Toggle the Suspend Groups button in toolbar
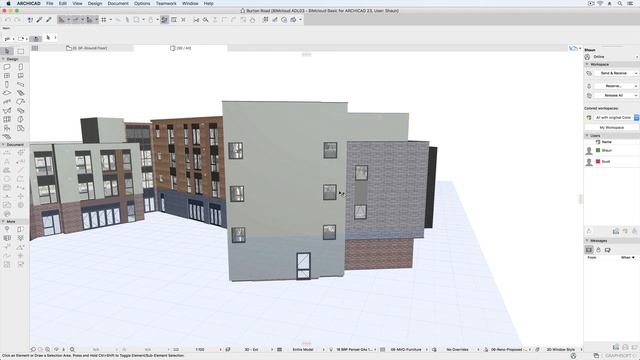The width and height of the screenshot is (640, 360). pyautogui.click(x=164, y=20)
